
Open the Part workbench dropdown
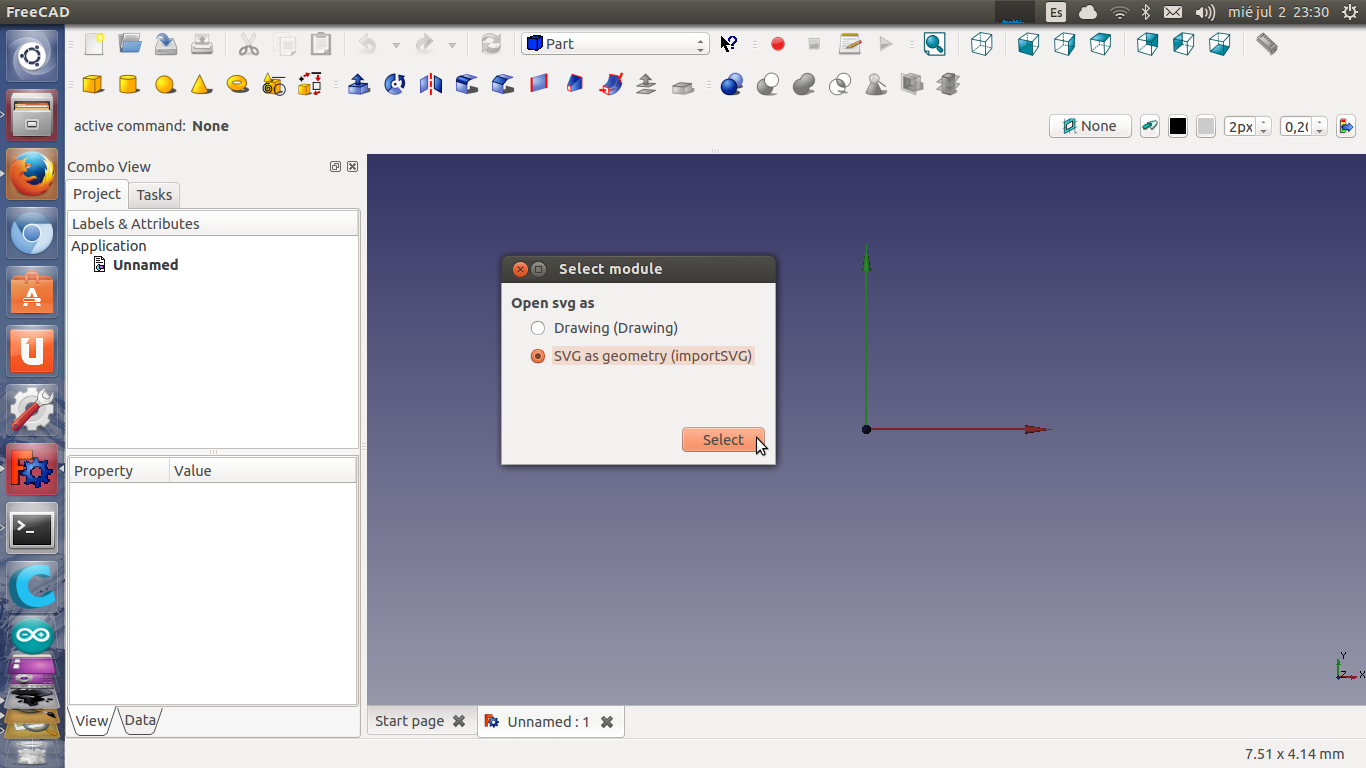615,44
